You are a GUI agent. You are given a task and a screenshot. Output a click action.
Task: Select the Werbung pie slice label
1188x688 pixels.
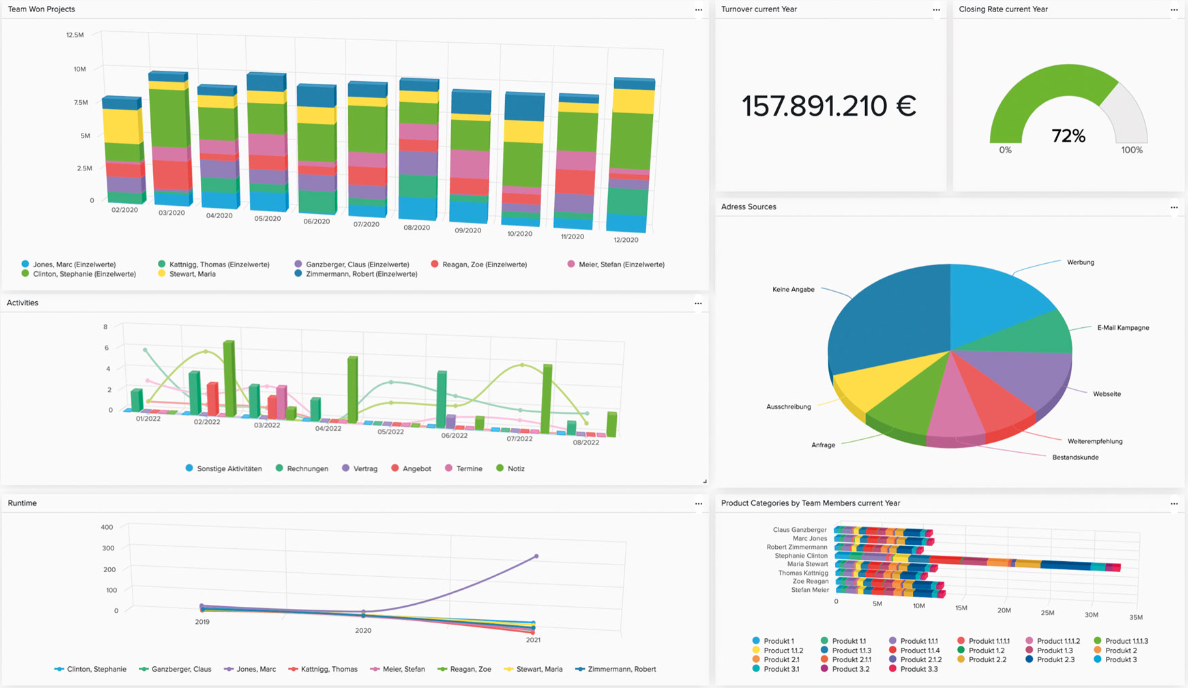(1080, 262)
